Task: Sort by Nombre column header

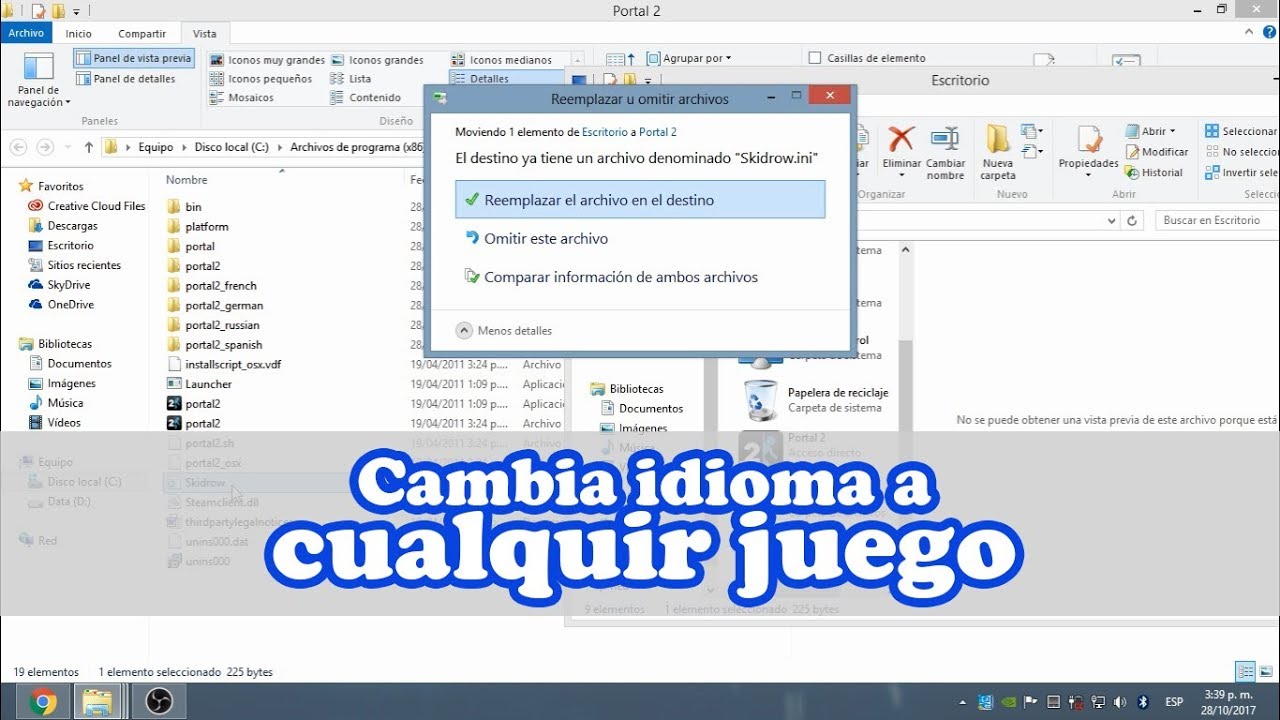Action: tap(187, 180)
